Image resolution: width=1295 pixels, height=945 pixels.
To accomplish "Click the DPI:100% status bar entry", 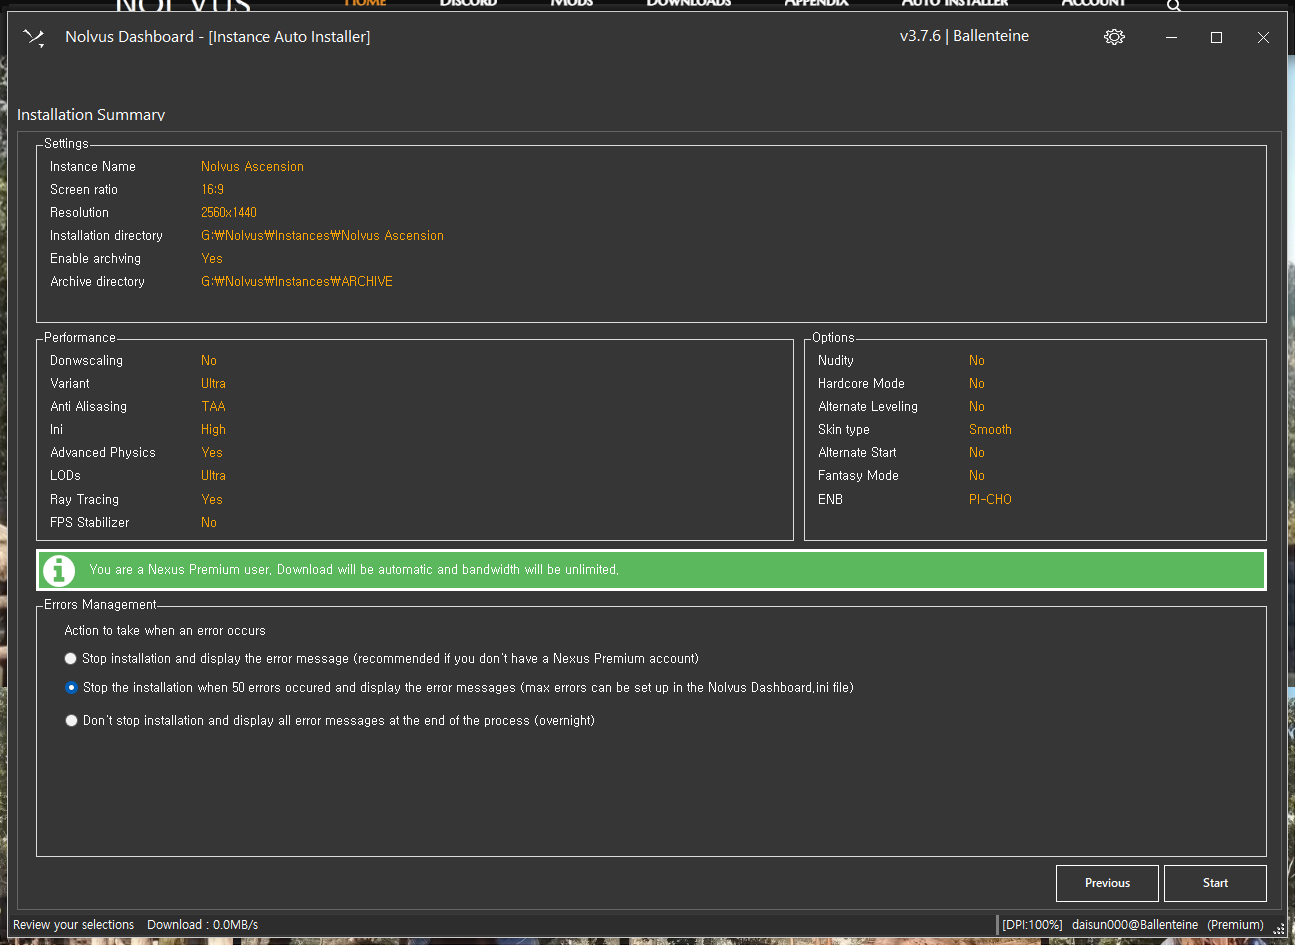I will tap(1032, 925).
